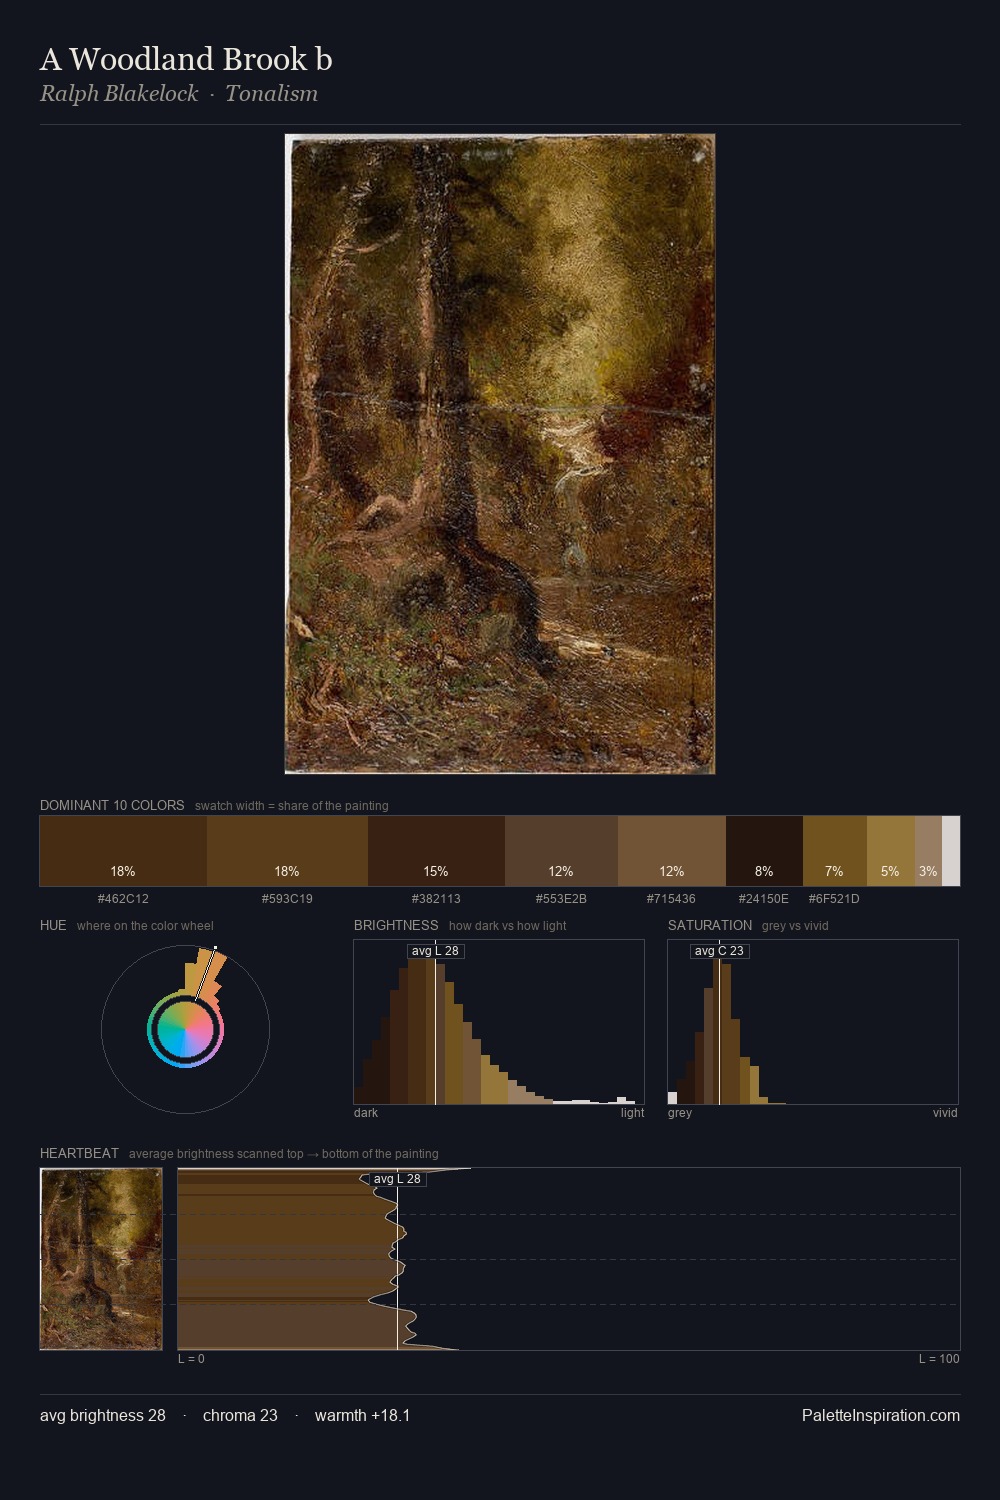Select the #24150E near-black 8% swatch
Screen dimensions: 1000x1500
(764, 851)
